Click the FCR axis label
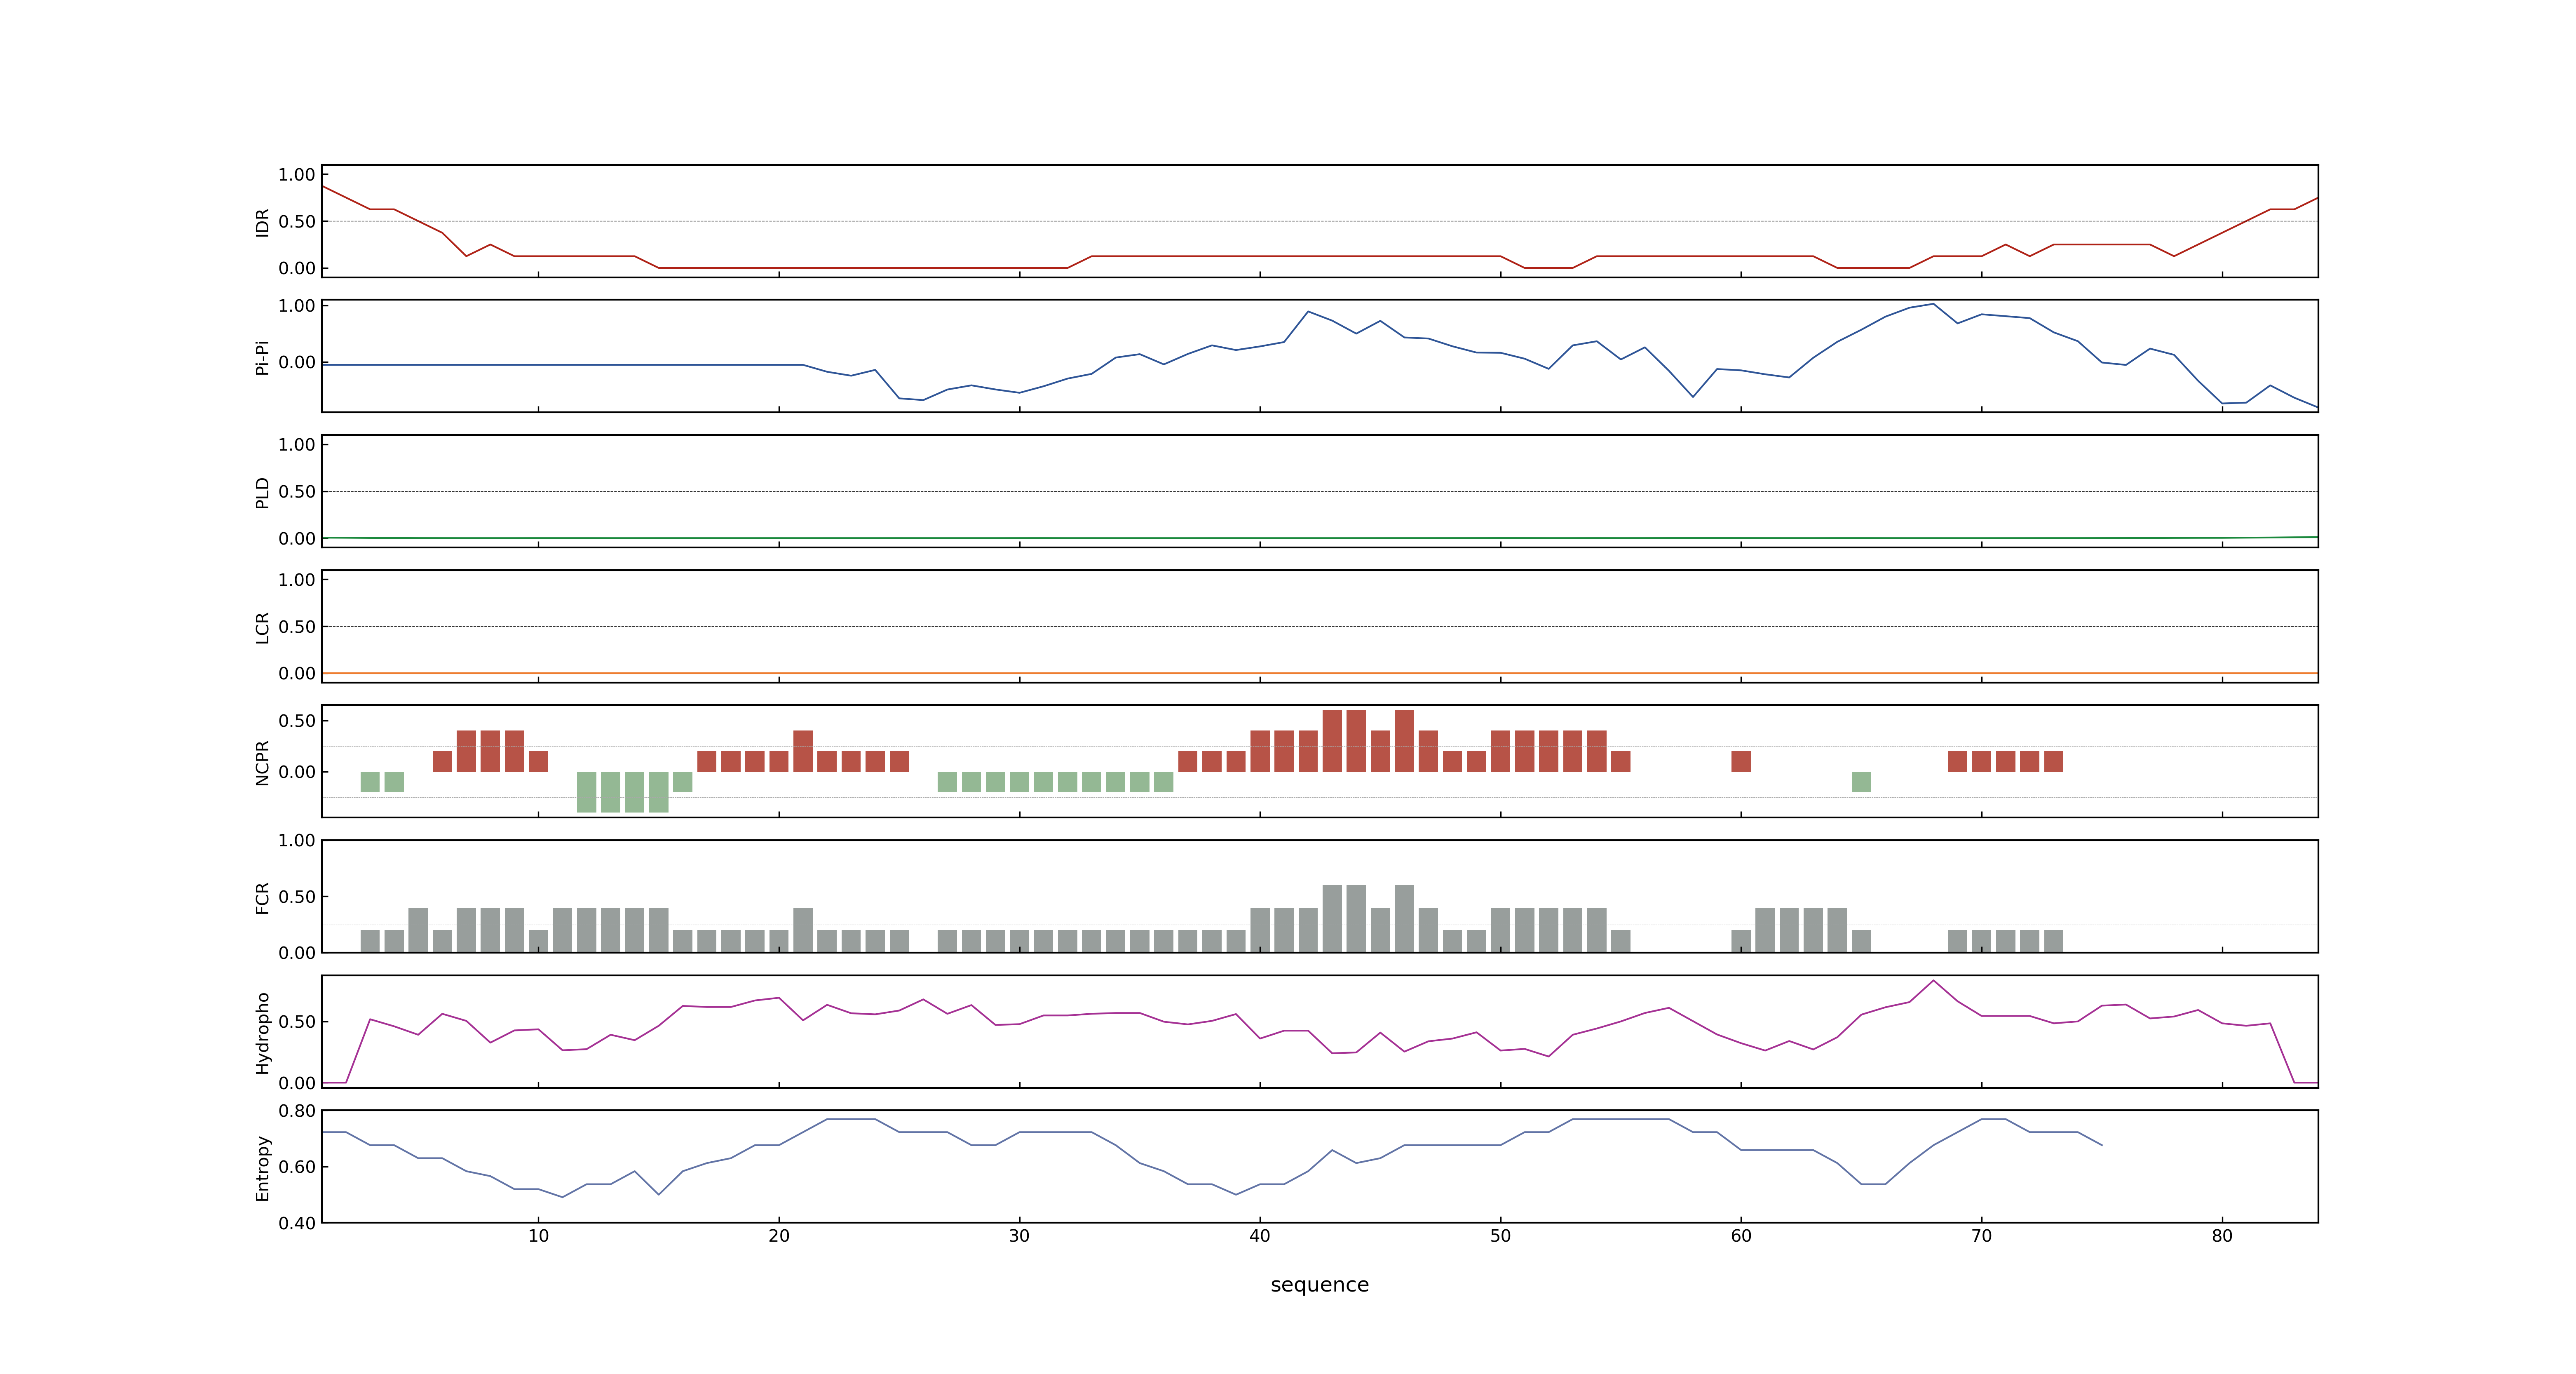The width and height of the screenshot is (2576, 1374). pos(262,898)
